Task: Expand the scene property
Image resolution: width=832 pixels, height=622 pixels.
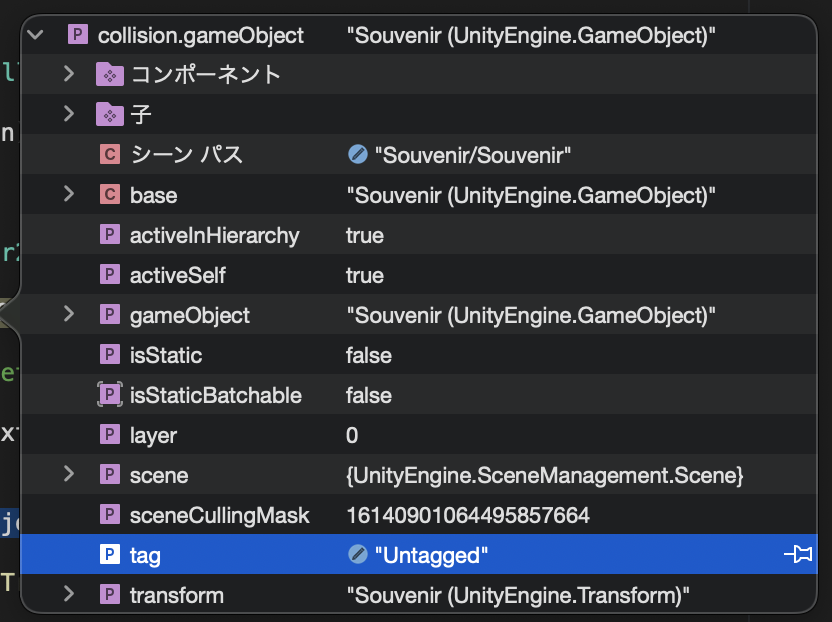Action: 68,474
